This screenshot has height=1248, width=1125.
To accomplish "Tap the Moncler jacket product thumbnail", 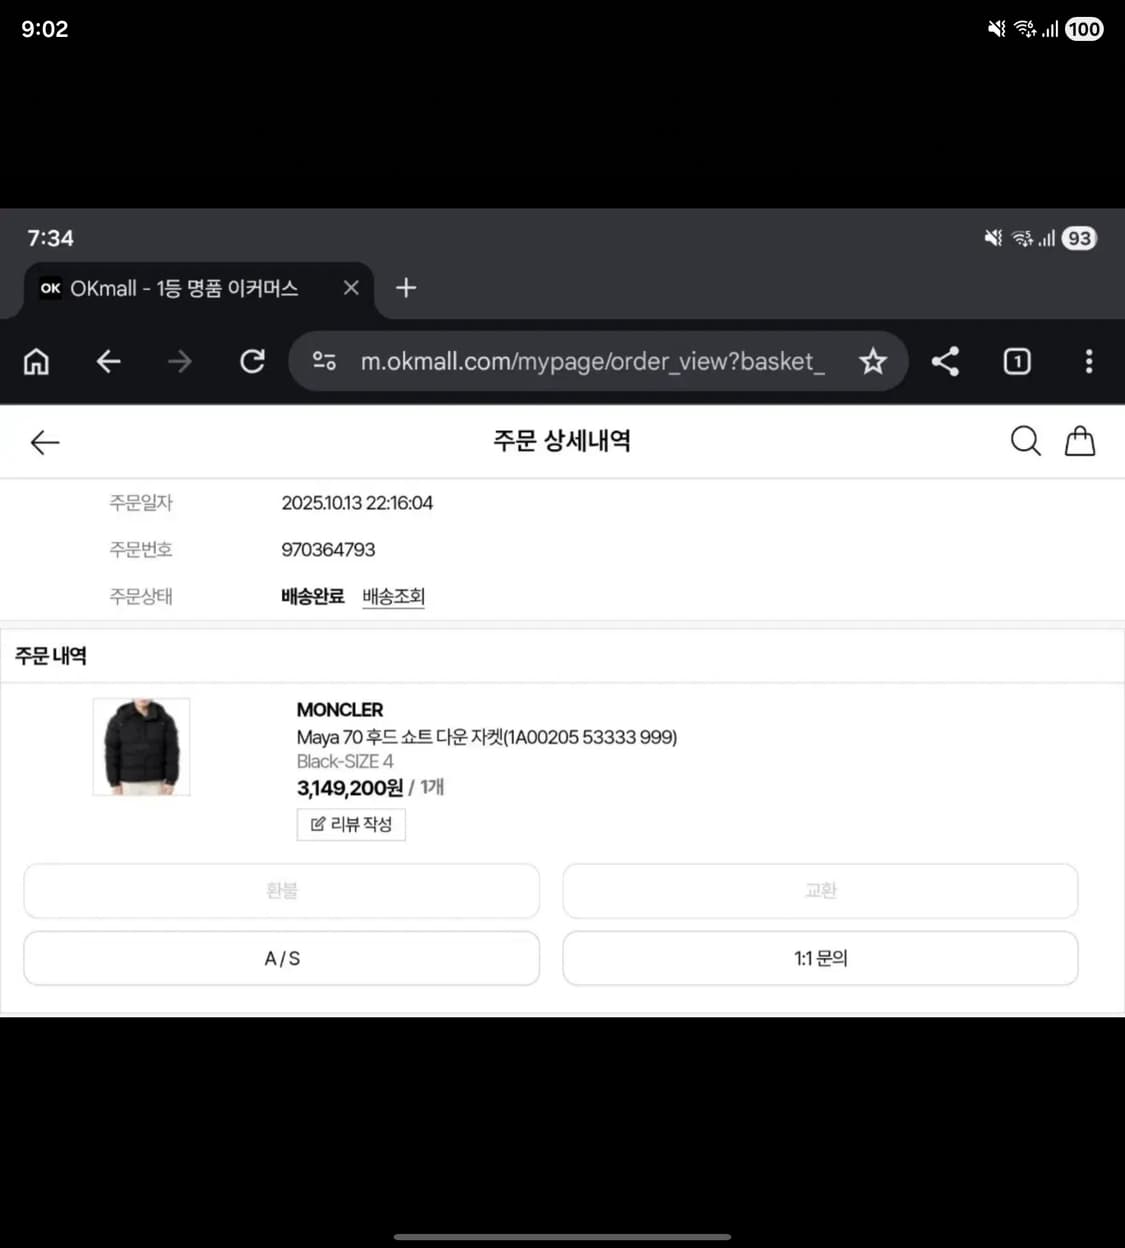I will pos(141,746).
